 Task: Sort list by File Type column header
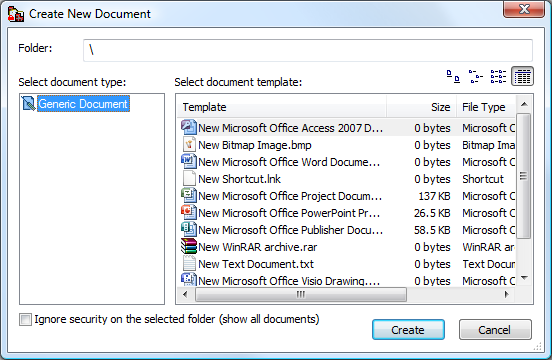click(x=486, y=107)
